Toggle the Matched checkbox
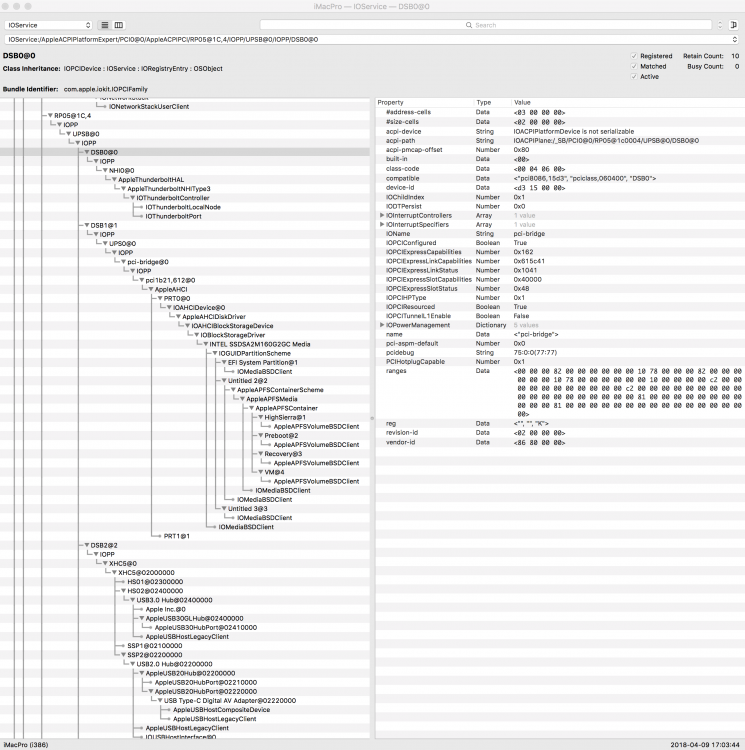The image size is (745, 750). pos(634,66)
